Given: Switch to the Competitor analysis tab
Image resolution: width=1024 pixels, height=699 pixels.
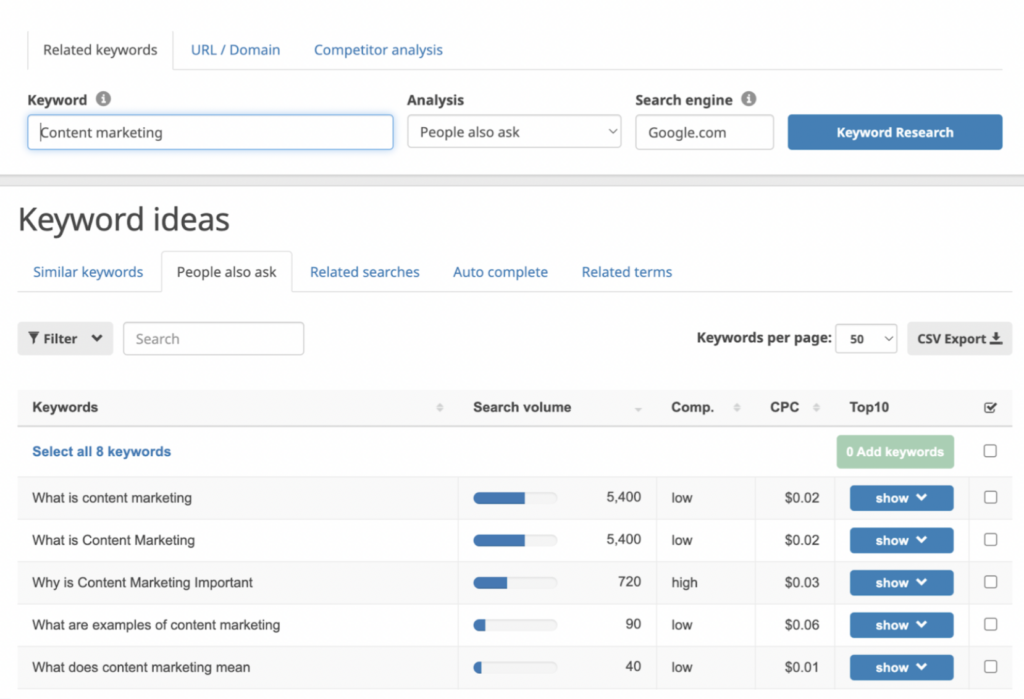Looking at the screenshot, I should [x=378, y=49].
